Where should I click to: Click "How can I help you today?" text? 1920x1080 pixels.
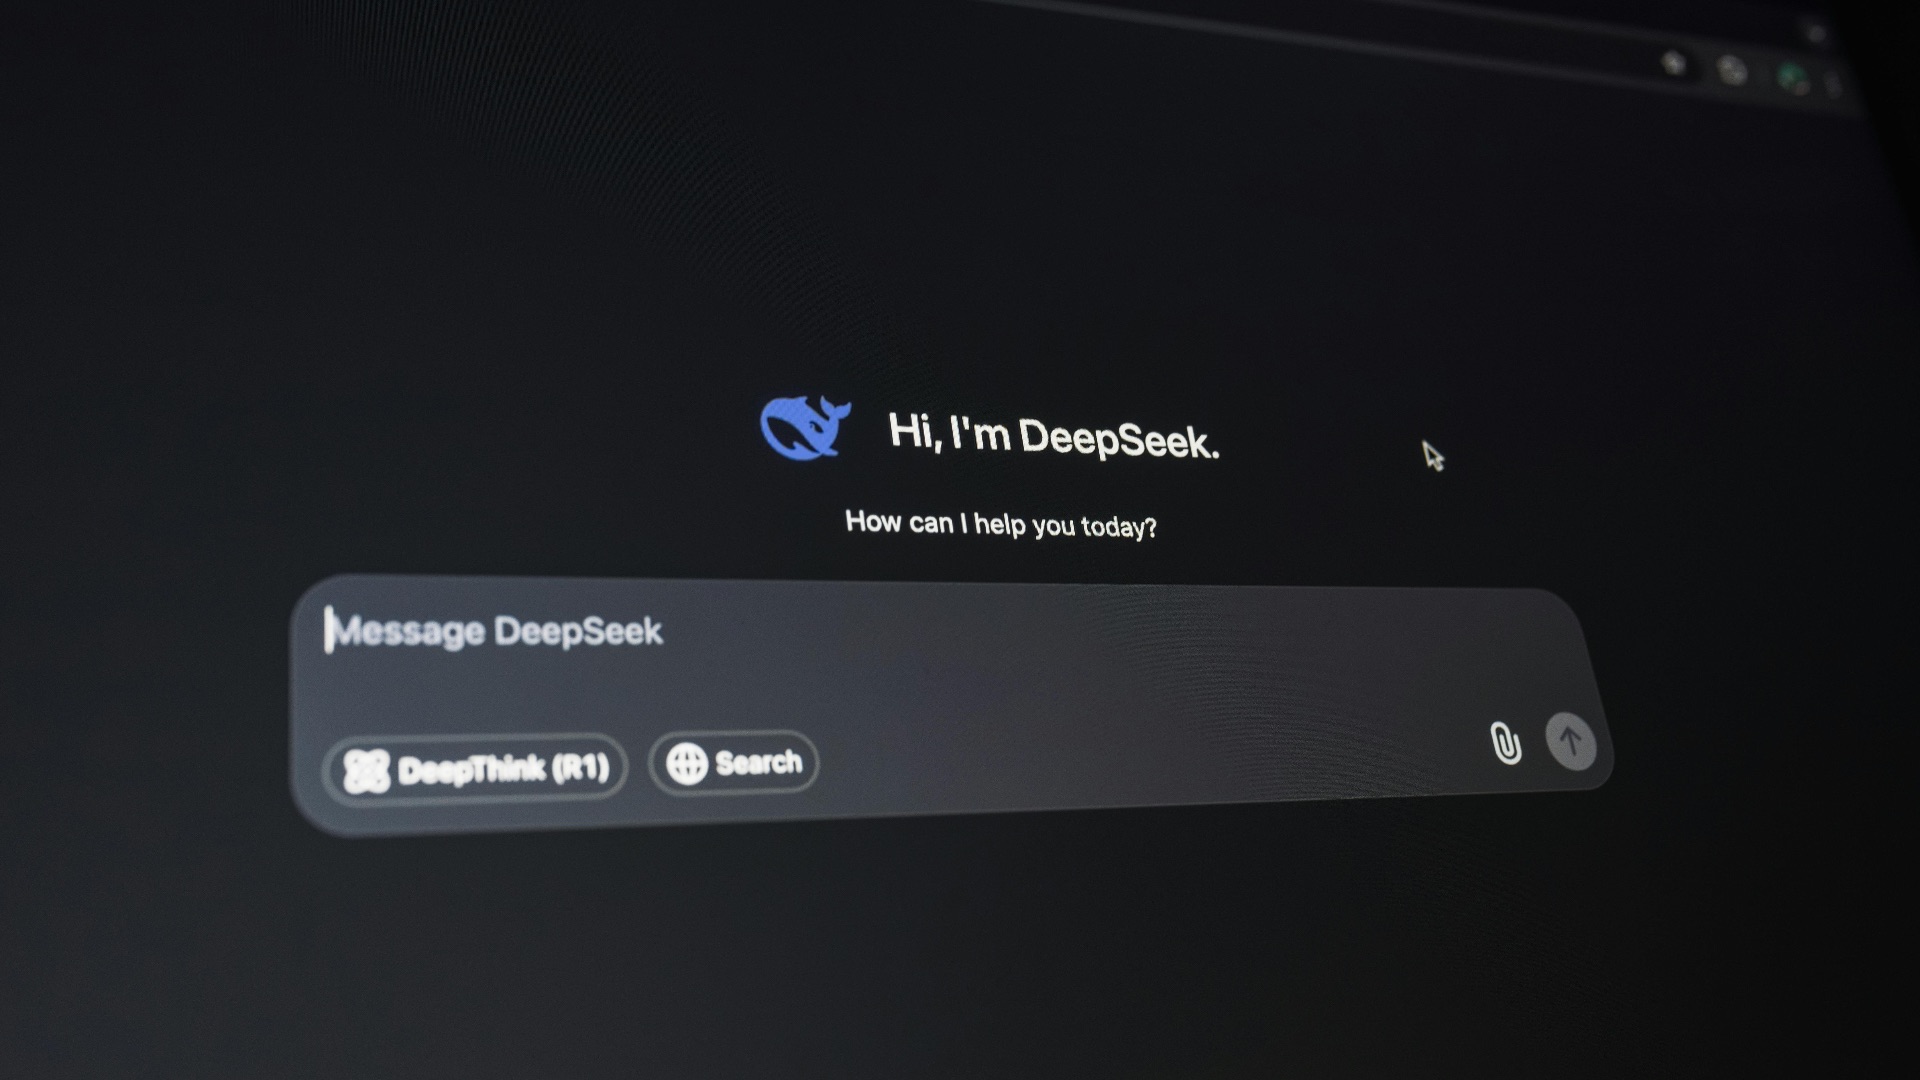[x=1000, y=523]
